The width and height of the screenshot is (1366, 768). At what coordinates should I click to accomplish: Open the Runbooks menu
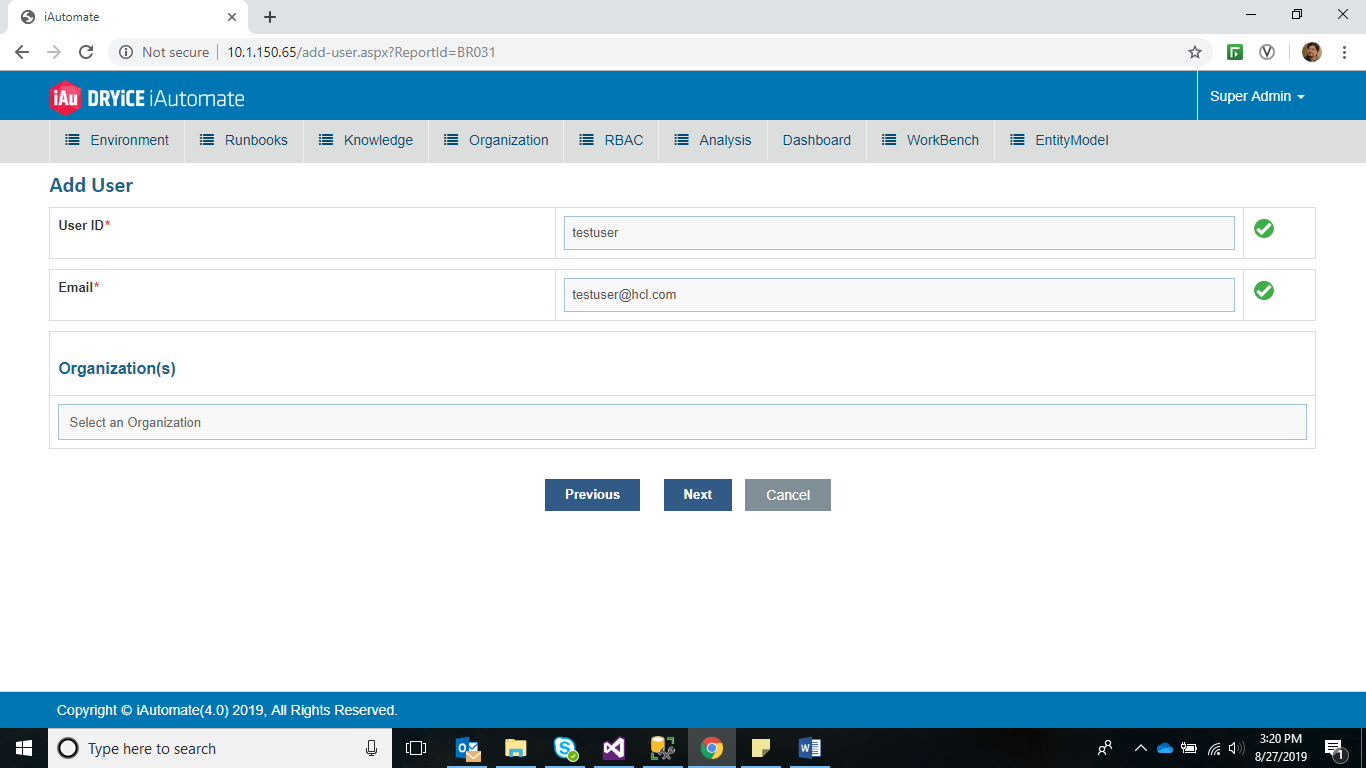click(x=243, y=140)
